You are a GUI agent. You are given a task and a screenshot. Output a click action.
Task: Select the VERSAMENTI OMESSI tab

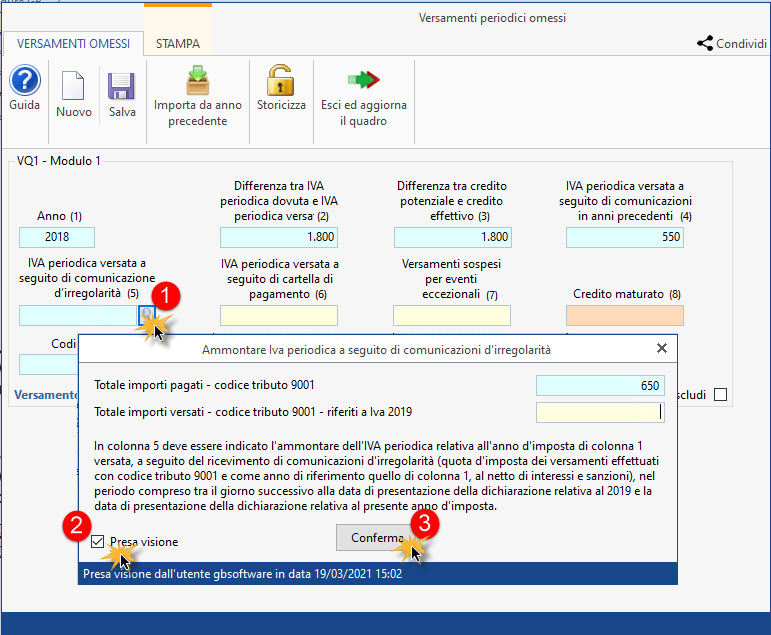[72, 44]
